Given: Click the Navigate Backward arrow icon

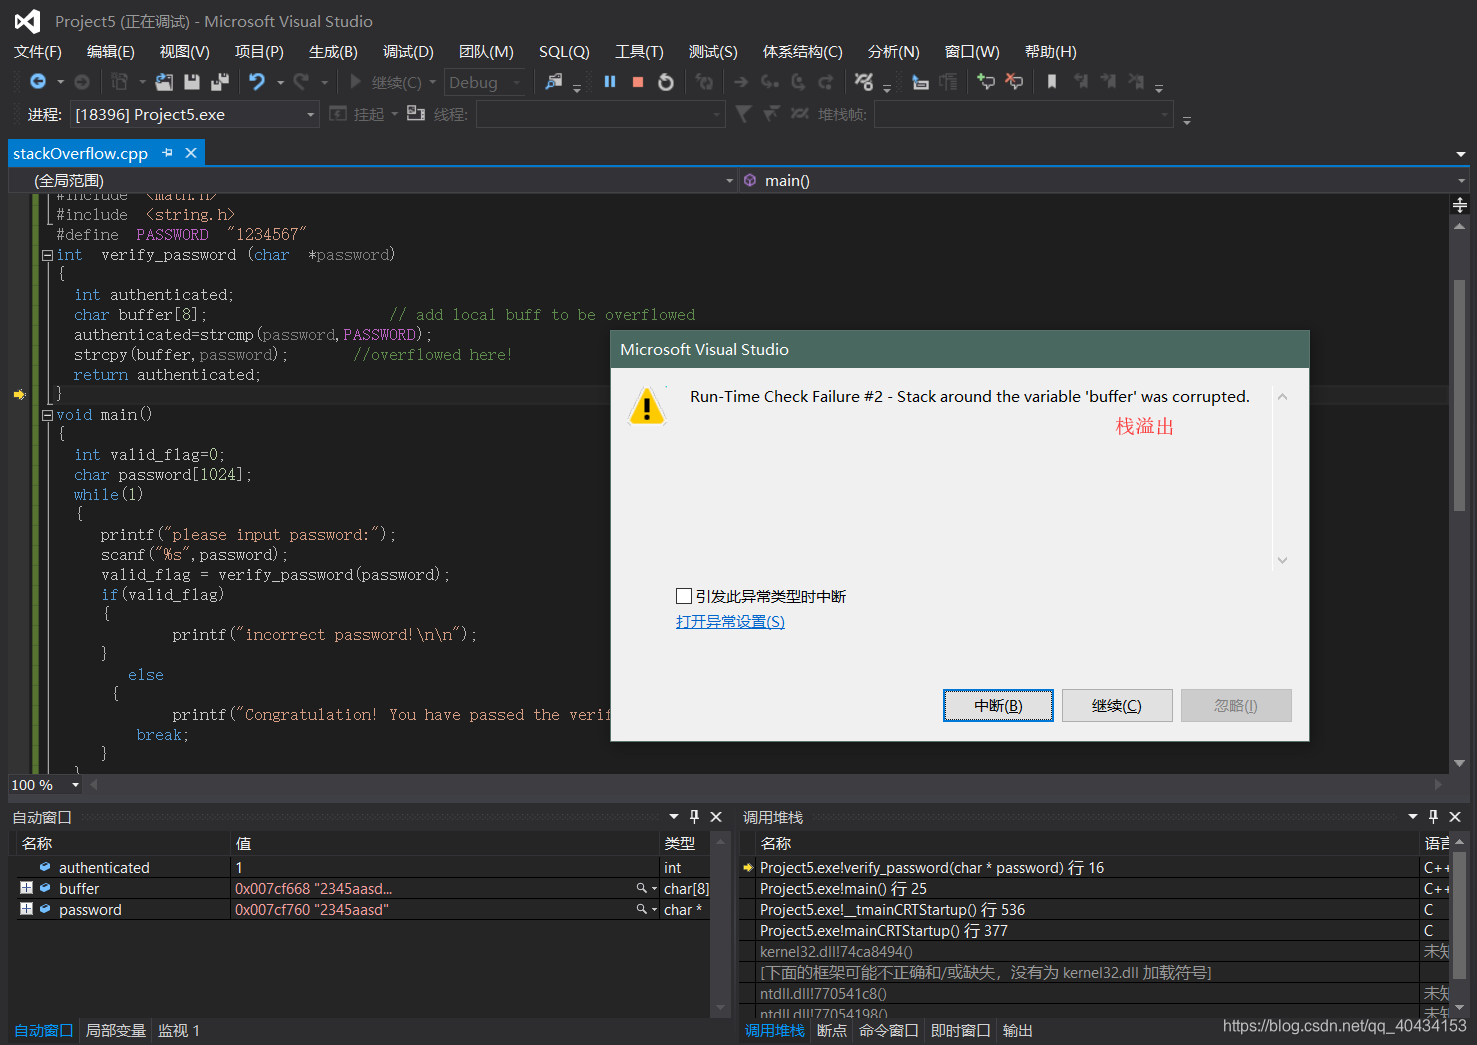Looking at the screenshot, I should (x=38, y=82).
